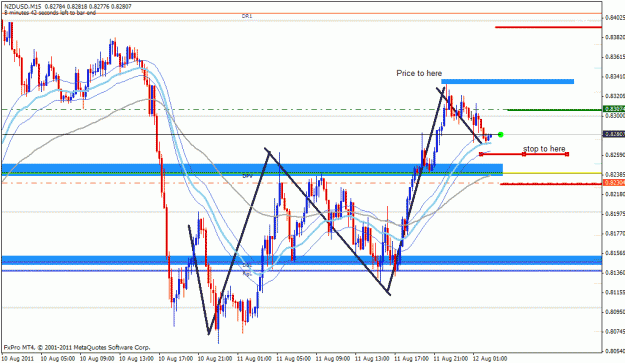This screenshot has width=625, height=363.
Task: Click the '11 Aug 13:00' time axis label
Action: click(372, 359)
